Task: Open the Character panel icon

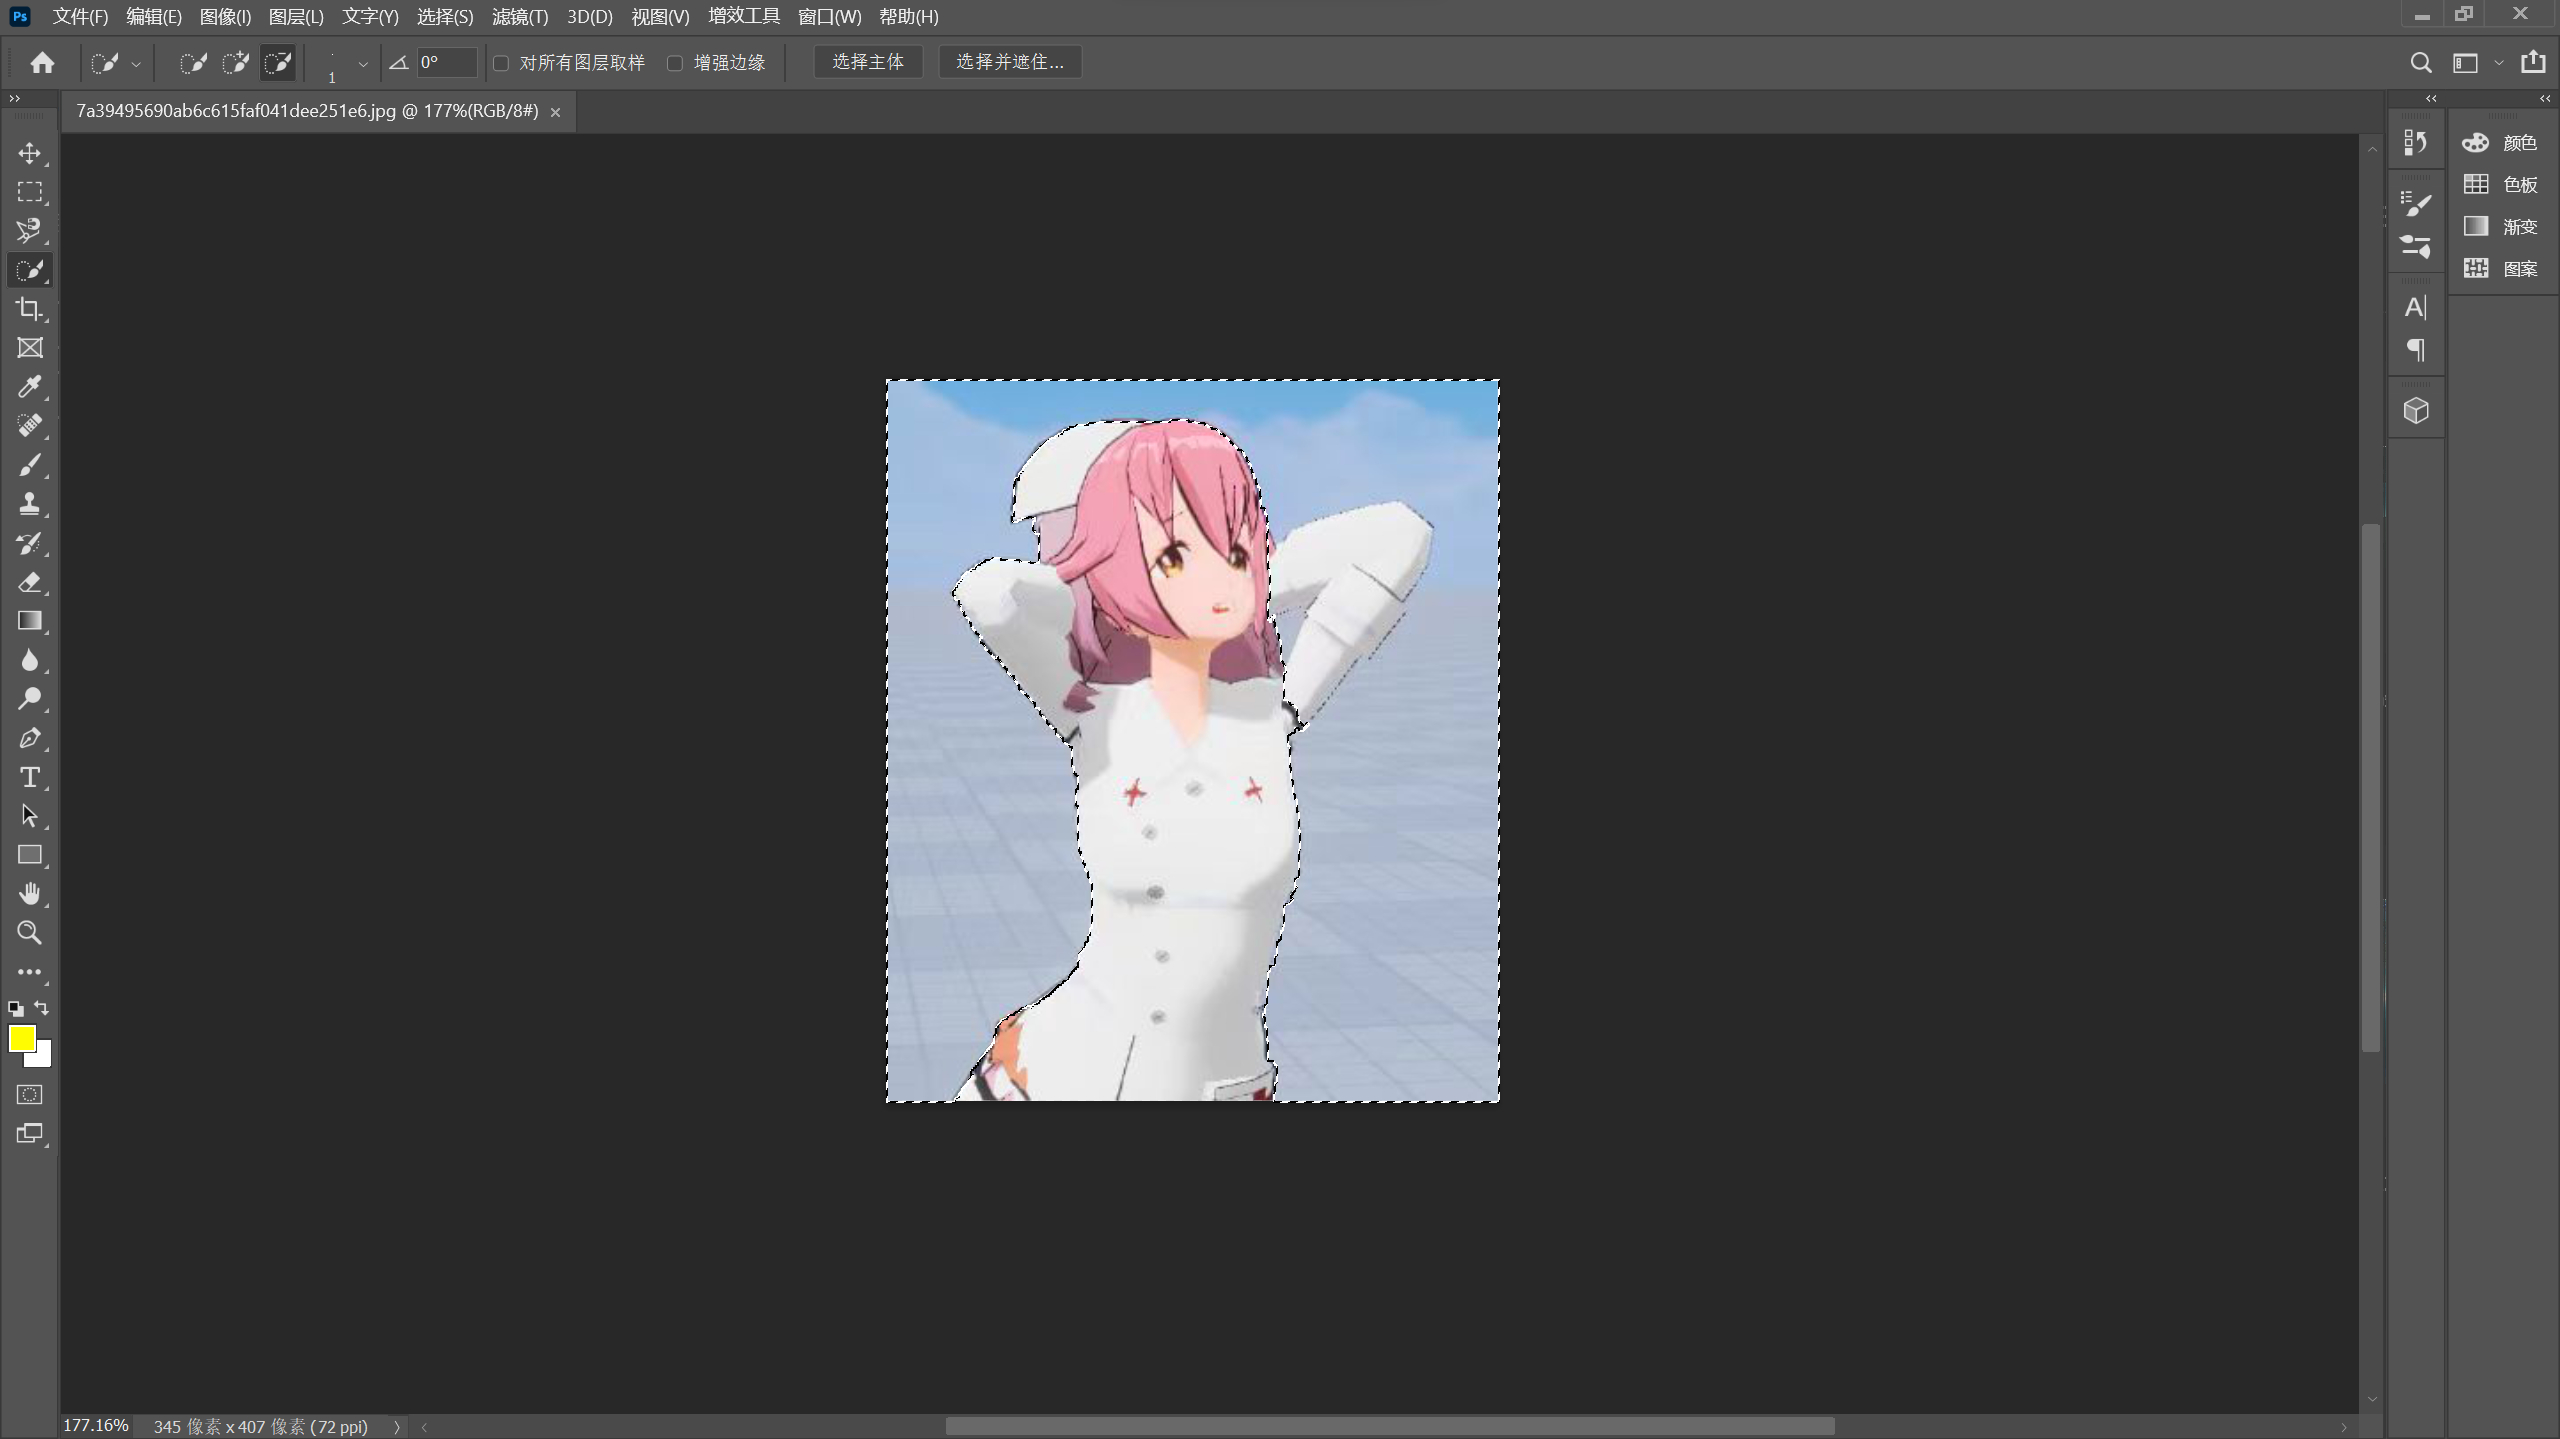Action: pyautogui.click(x=2416, y=307)
